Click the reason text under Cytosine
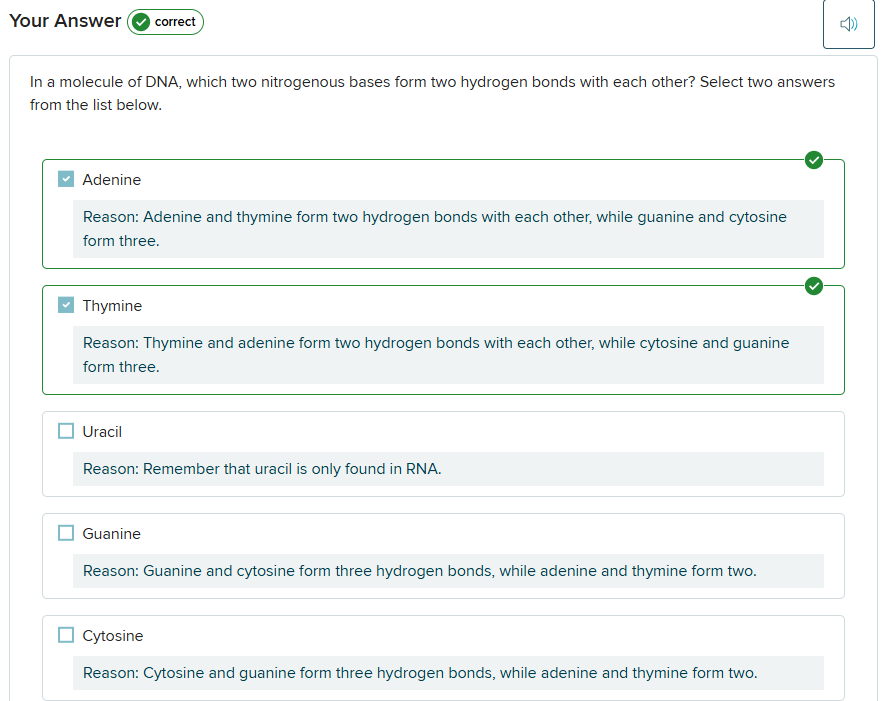885x701 pixels. tap(419, 673)
